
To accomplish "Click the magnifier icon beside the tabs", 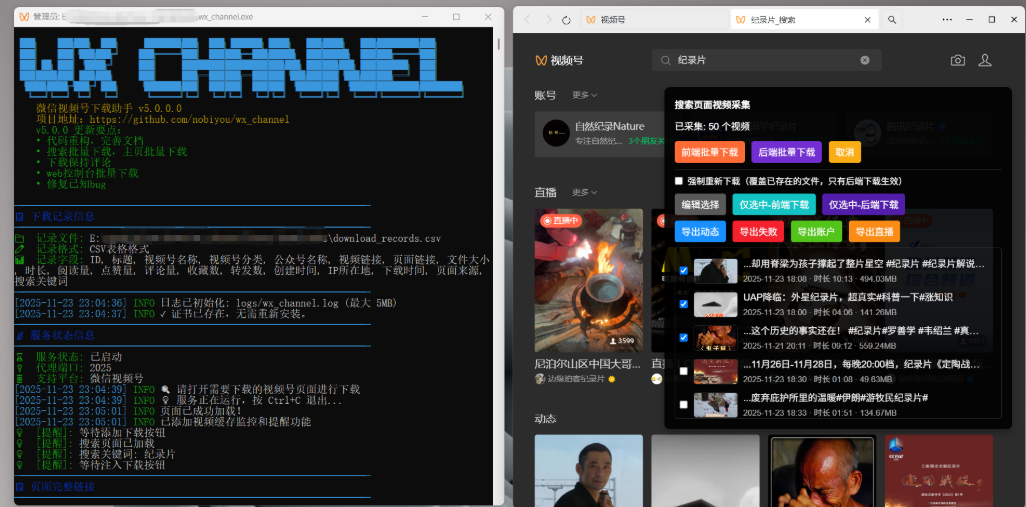I will [x=892, y=19].
